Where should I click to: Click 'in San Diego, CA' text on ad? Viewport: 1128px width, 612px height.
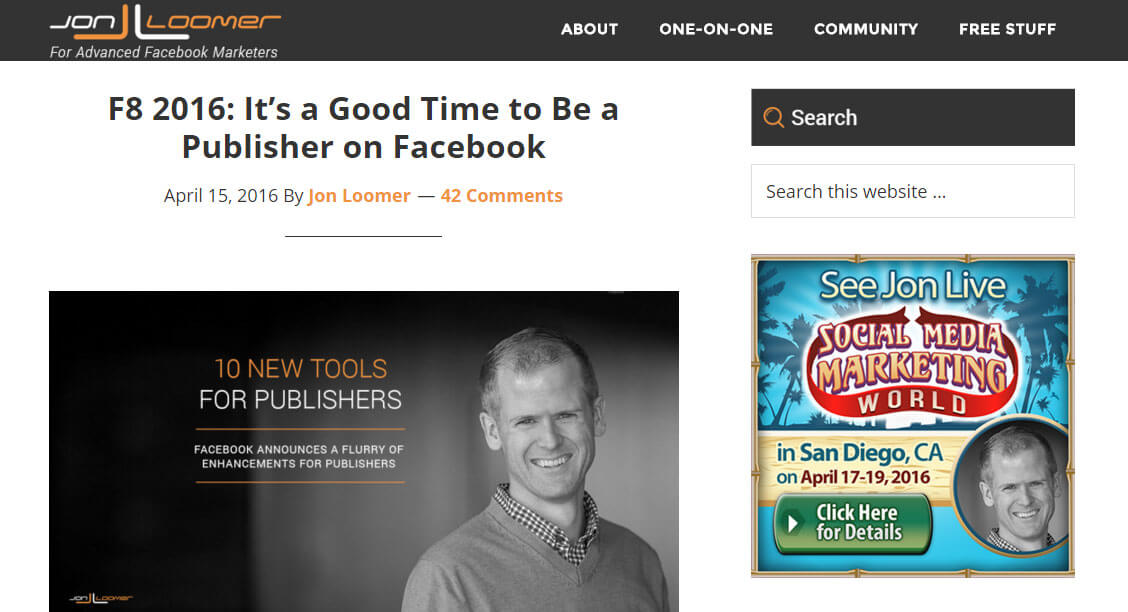(859, 452)
